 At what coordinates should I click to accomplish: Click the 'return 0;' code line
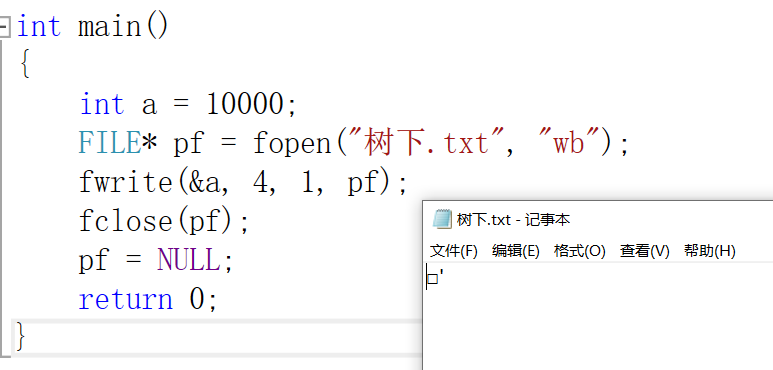click(148, 299)
